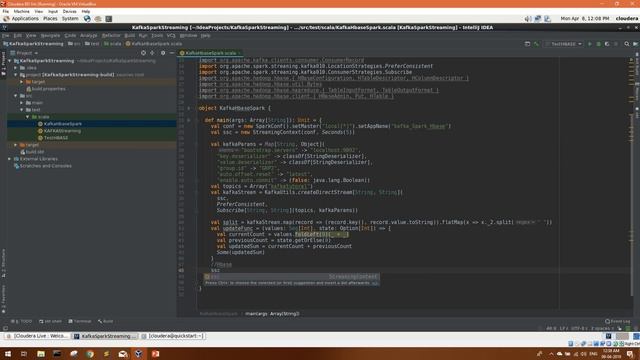This screenshot has height=360, width=640.
Task: Click KafkaSparkStreaming breadcrumb in navigation bar
Action: [33, 44]
